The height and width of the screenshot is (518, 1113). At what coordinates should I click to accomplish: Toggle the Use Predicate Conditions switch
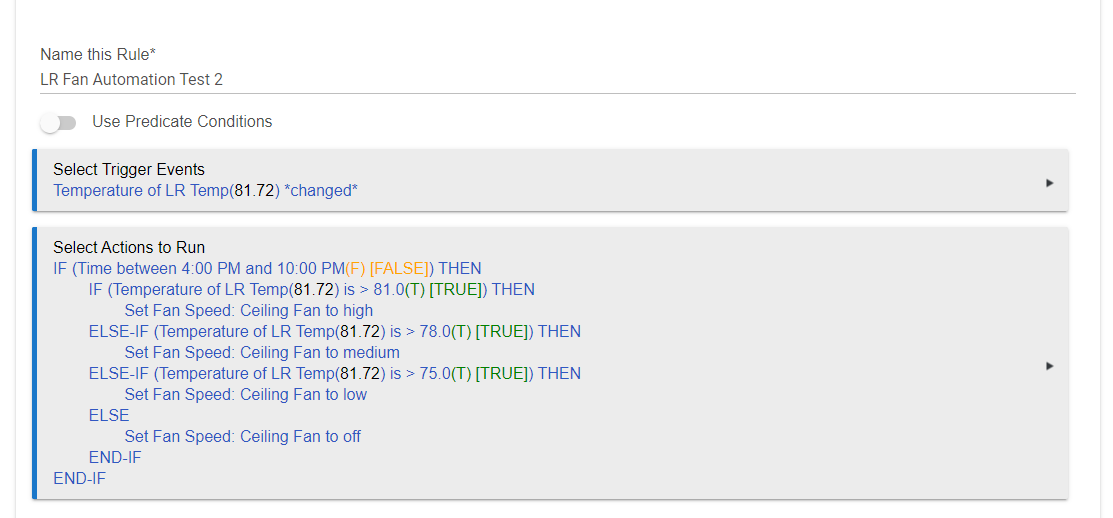click(x=58, y=123)
